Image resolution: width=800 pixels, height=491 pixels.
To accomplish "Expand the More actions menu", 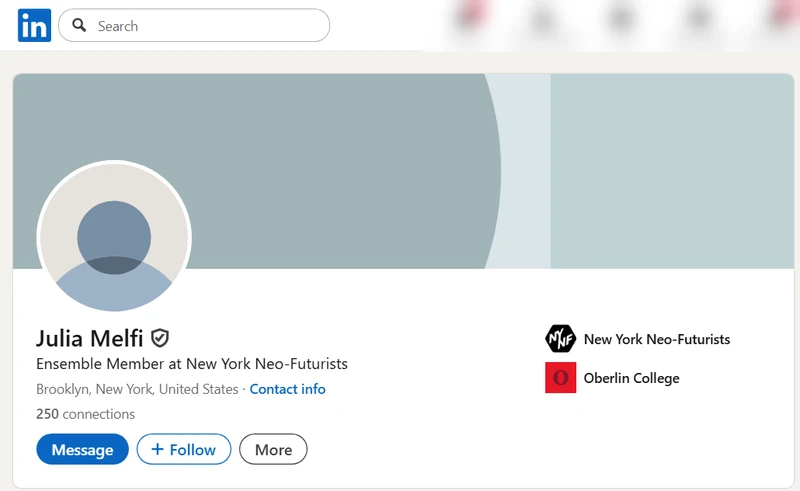I will (273, 450).
